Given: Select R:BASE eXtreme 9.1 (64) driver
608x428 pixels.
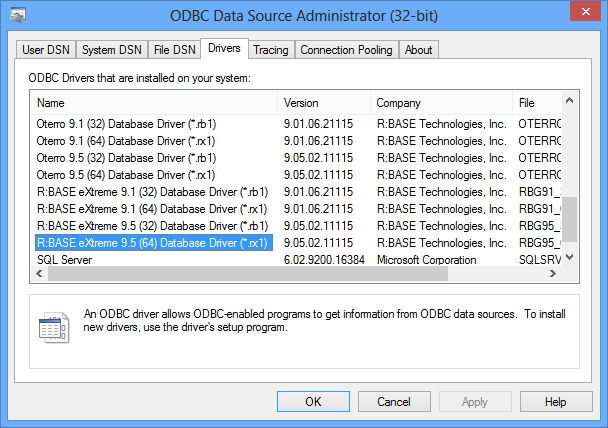Looking at the screenshot, I should (x=150, y=209).
